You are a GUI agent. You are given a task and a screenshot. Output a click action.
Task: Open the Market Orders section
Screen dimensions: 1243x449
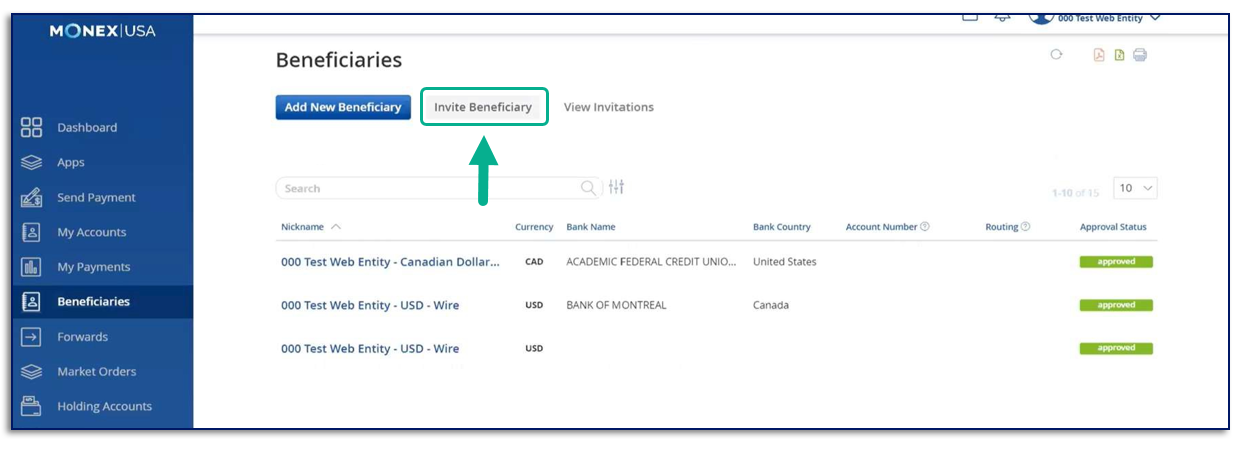click(x=96, y=372)
